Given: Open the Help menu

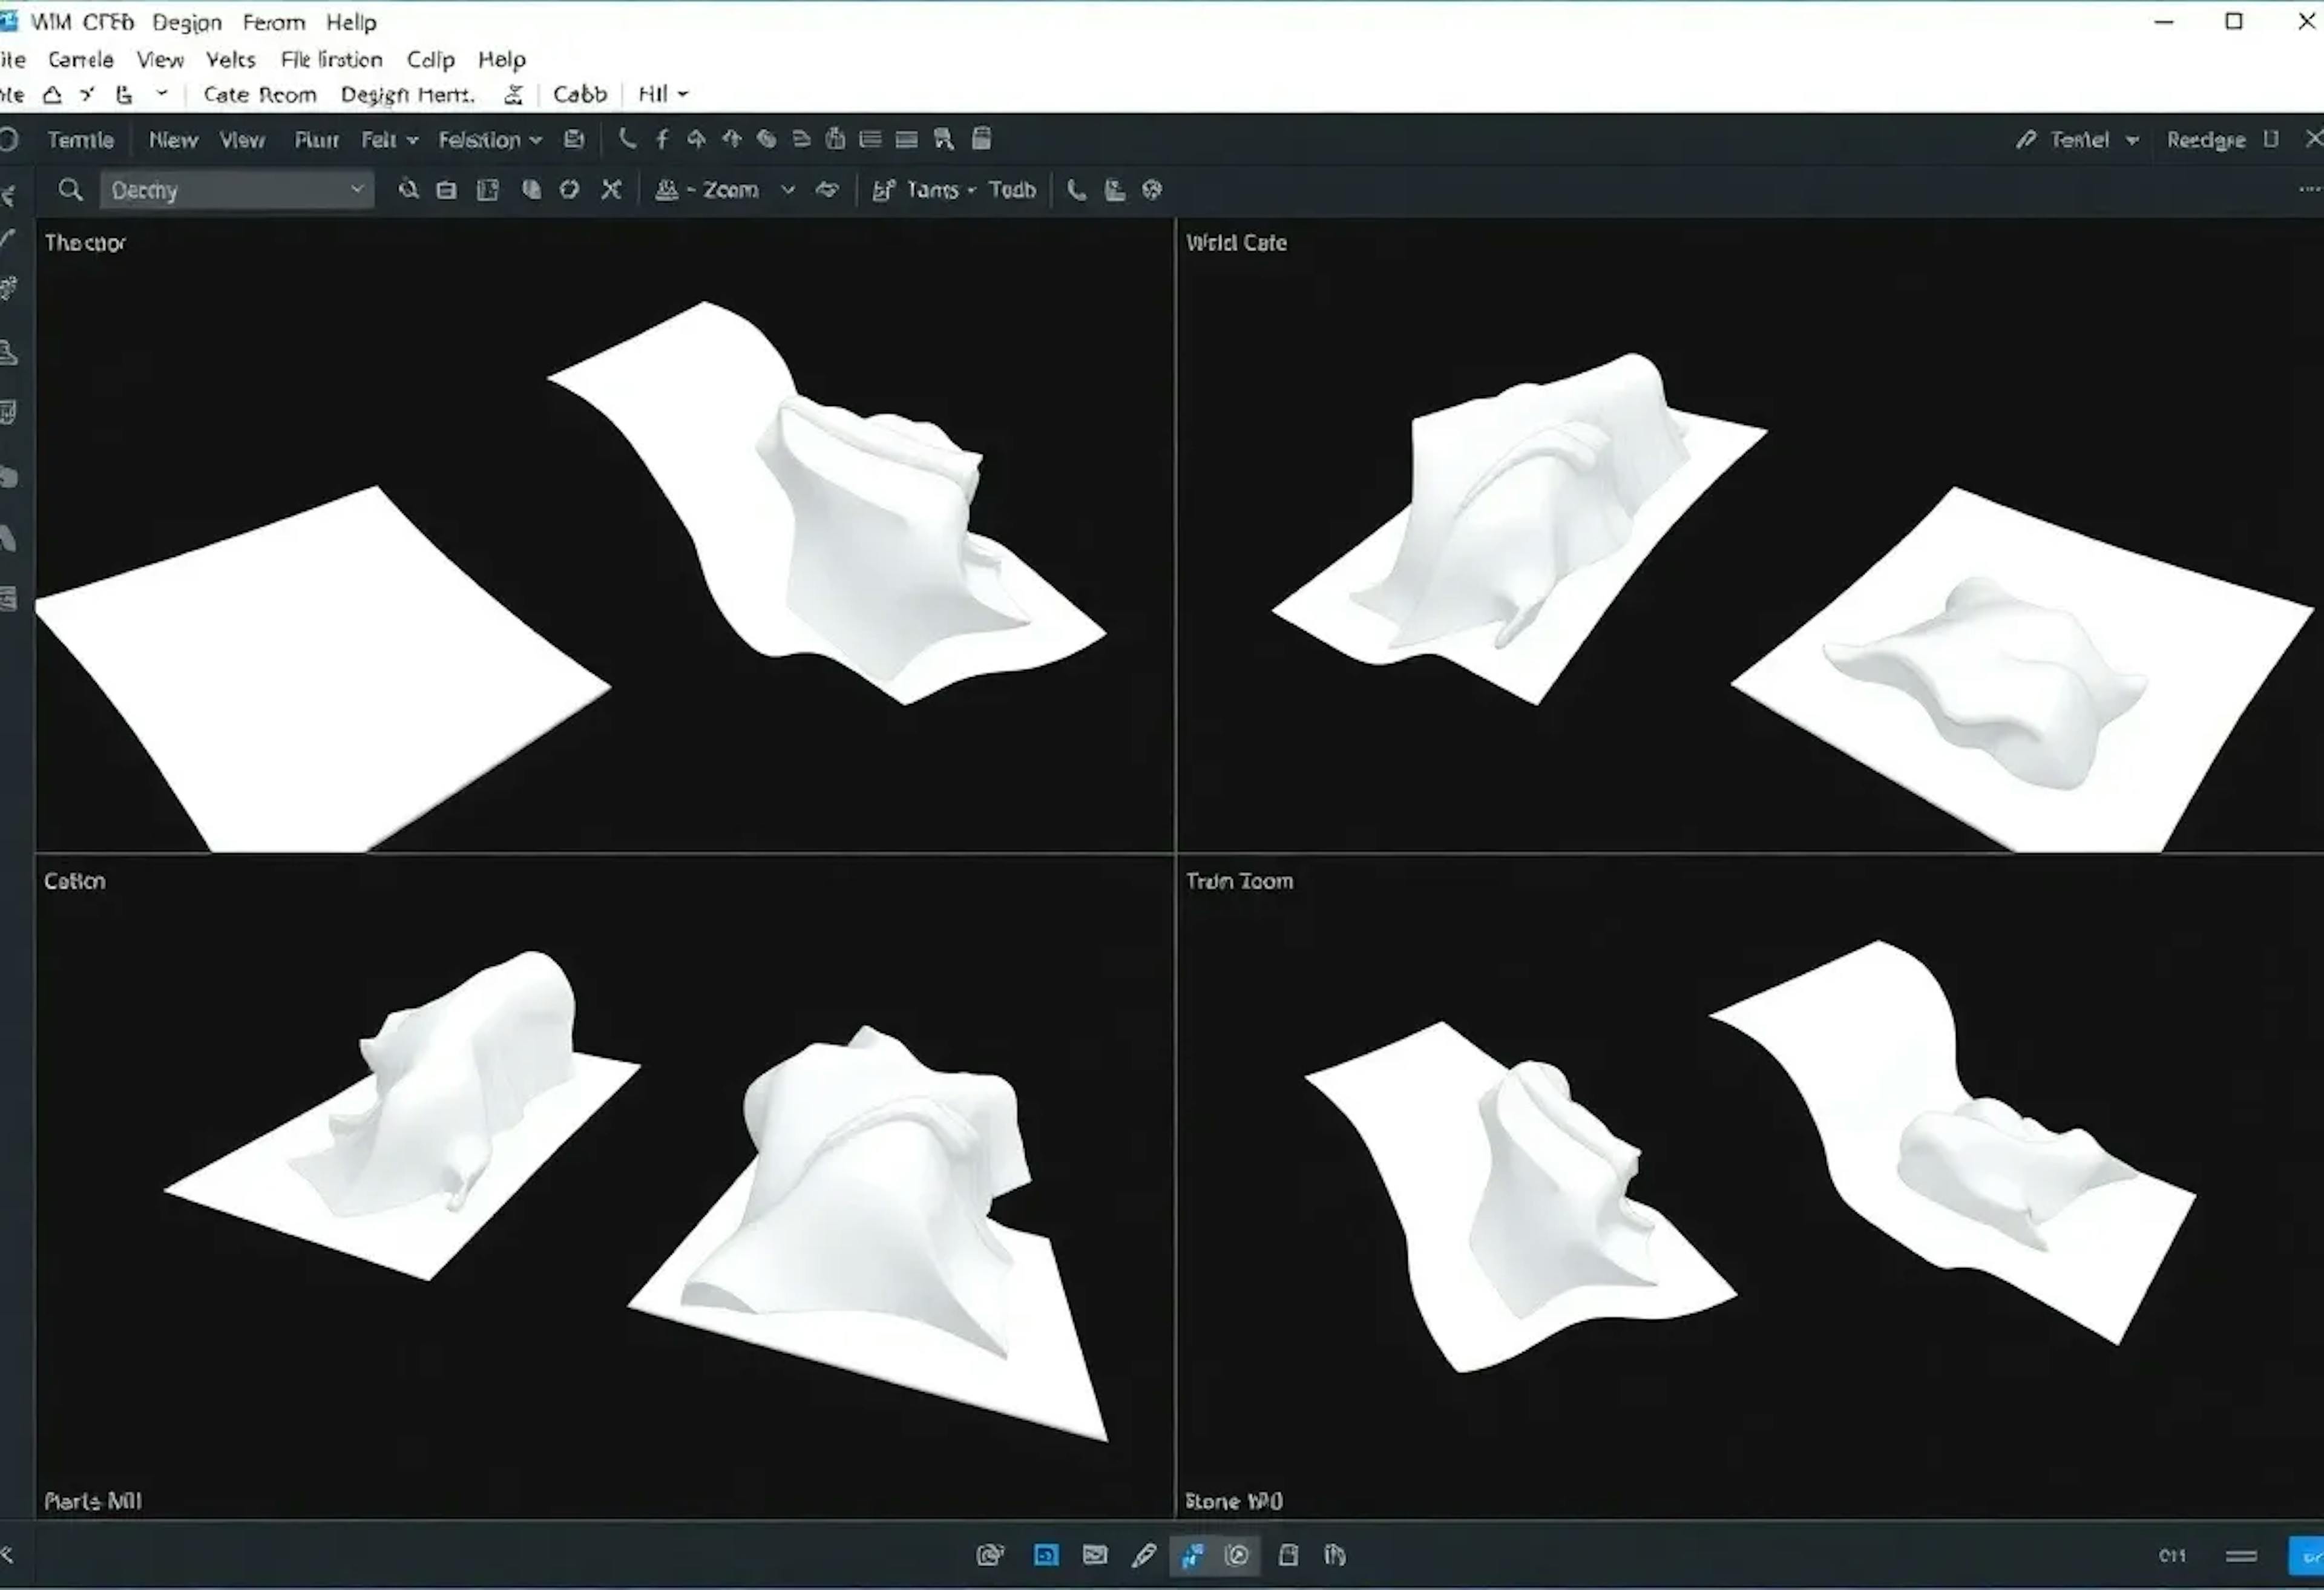Looking at the screenshot, I should (351, 21).
